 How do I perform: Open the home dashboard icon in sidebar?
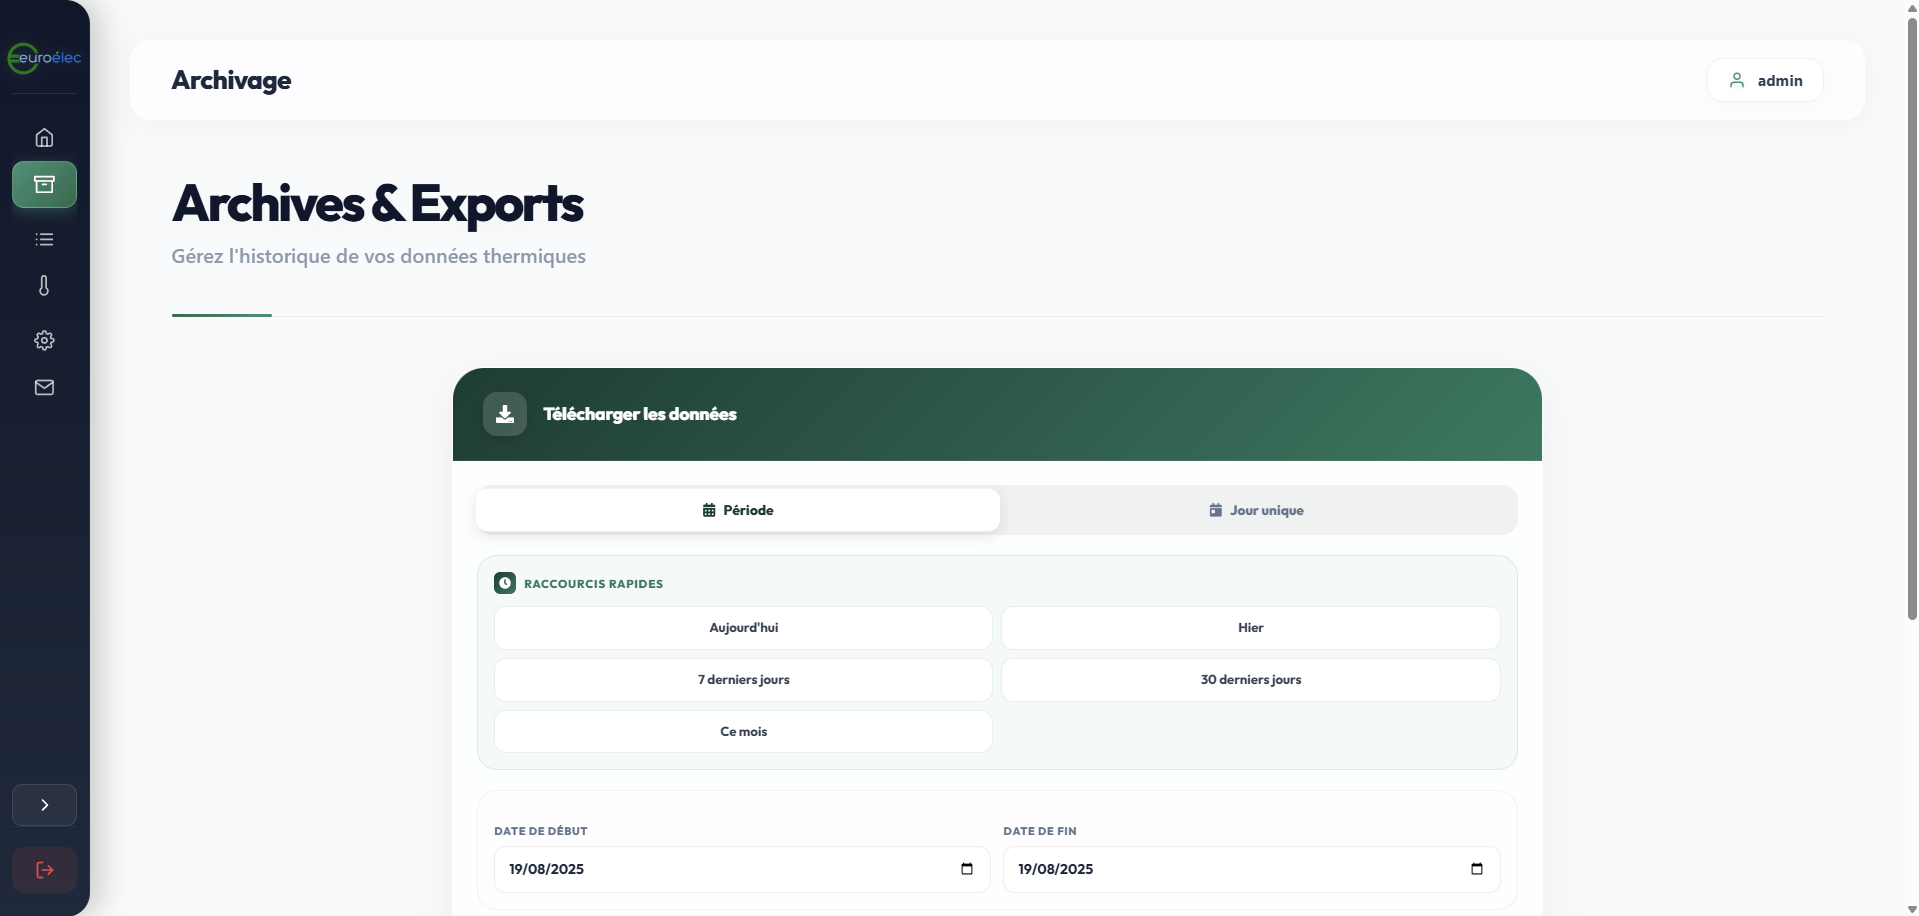pos(44,137)
